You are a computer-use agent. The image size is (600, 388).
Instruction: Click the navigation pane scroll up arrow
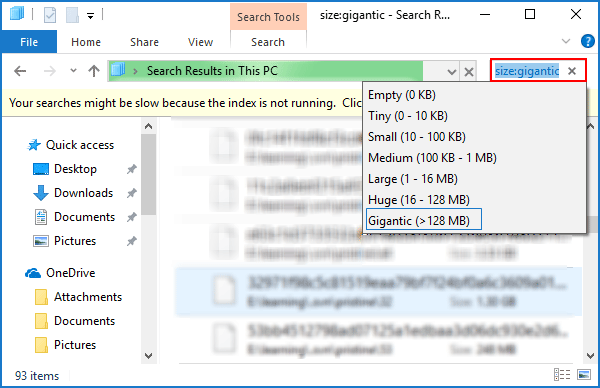[x=148, y=126]
